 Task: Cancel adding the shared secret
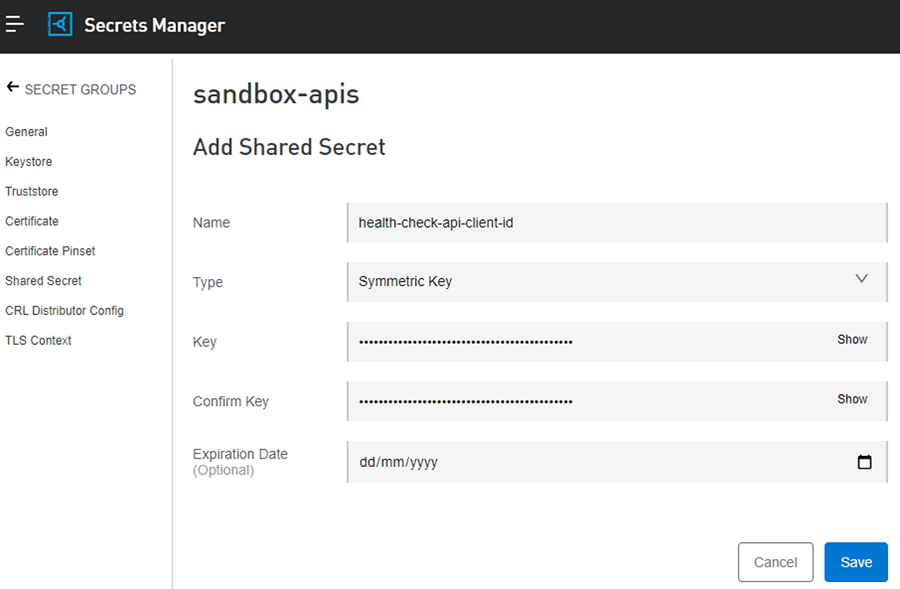[775, 562]
